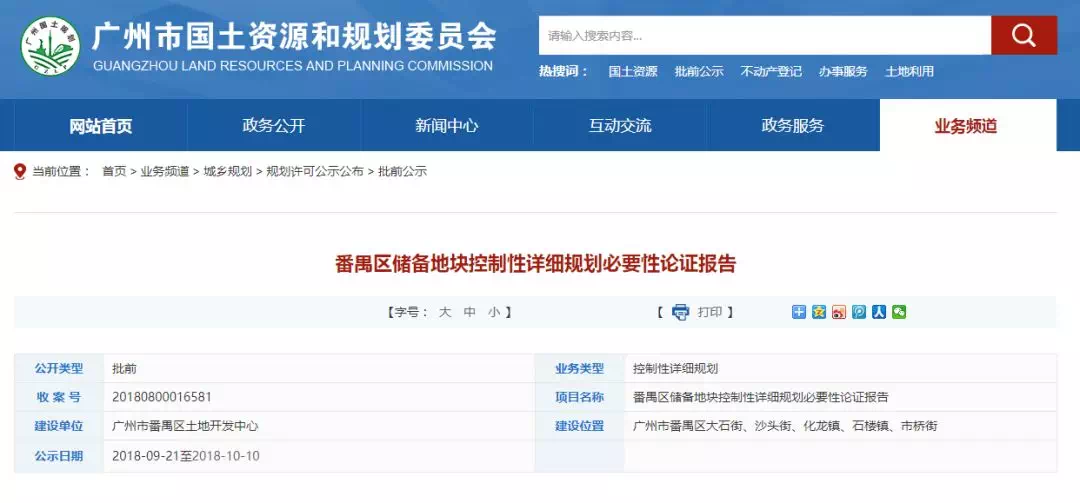Click project name value in table
Image resolution: width=1080 pixels, height=503 pixels.
coord(760,397)
